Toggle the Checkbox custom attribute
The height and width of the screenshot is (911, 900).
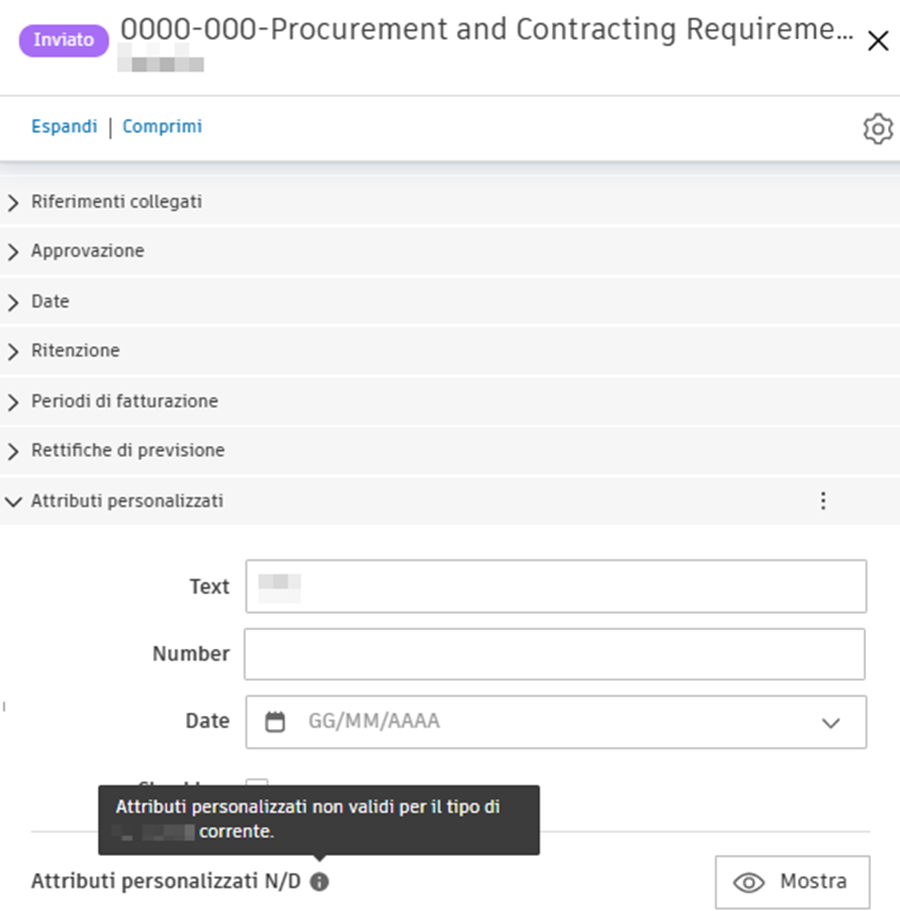tap(256, 787)
